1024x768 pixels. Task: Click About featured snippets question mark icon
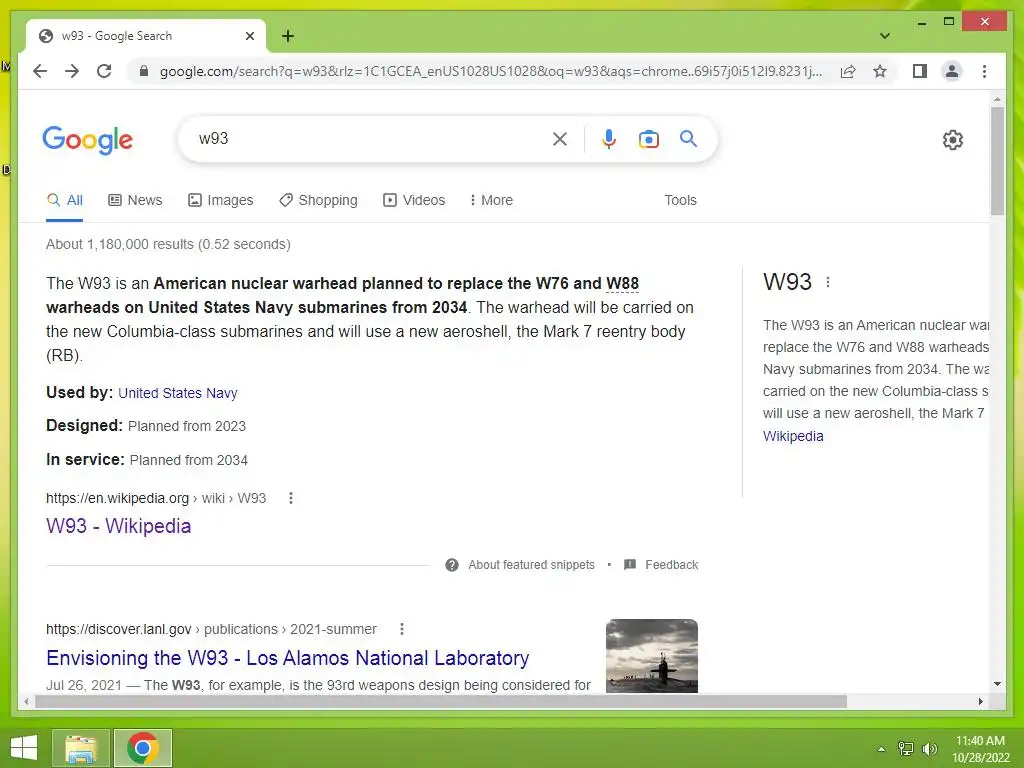[452, 565]
